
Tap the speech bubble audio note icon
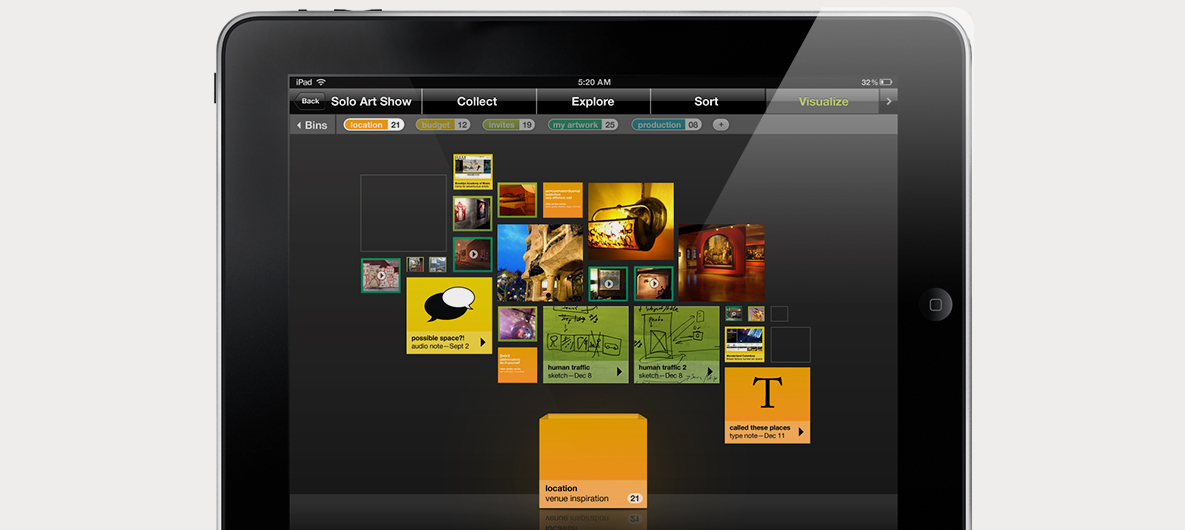click(449, 304)
